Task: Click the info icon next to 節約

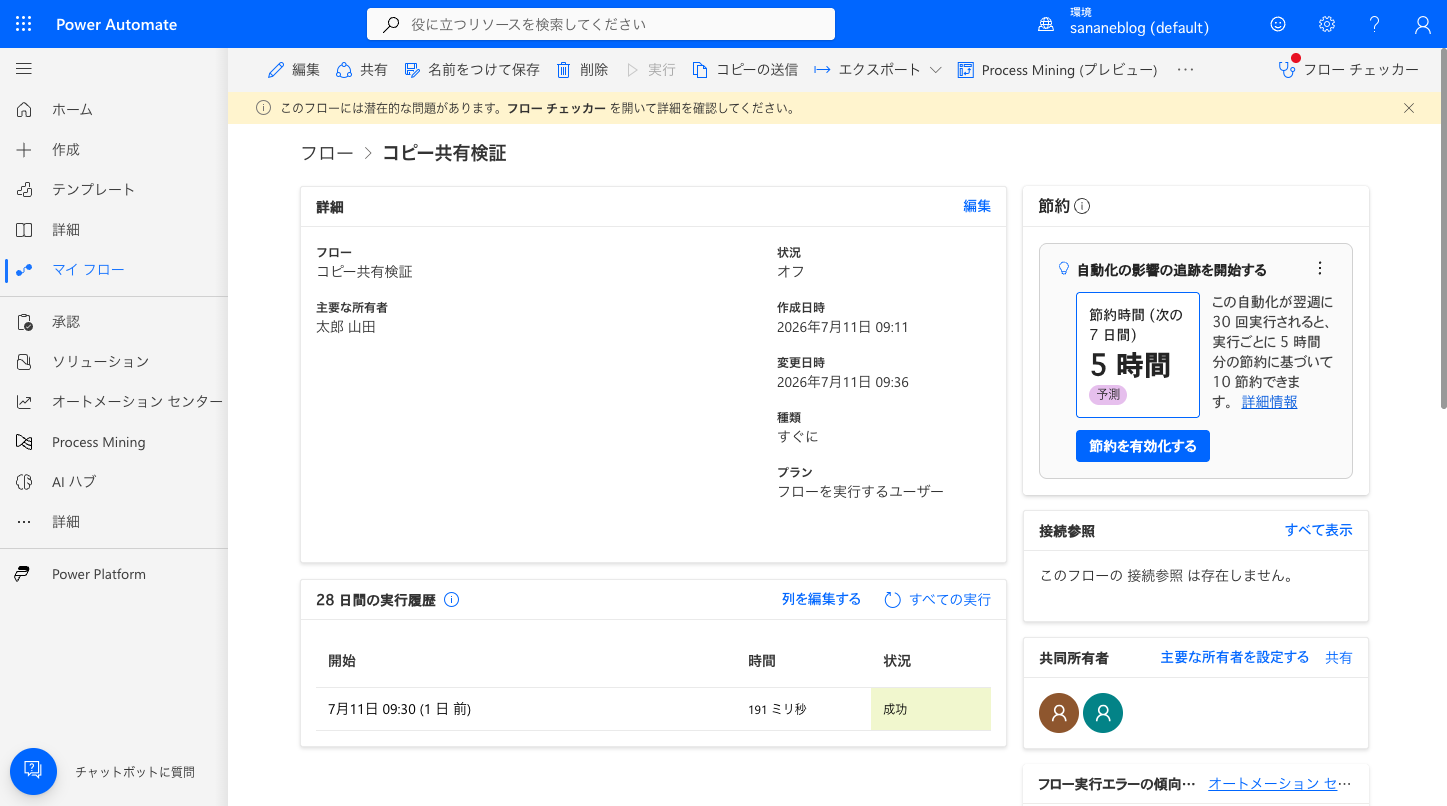Action: (x=1082, y=206)
